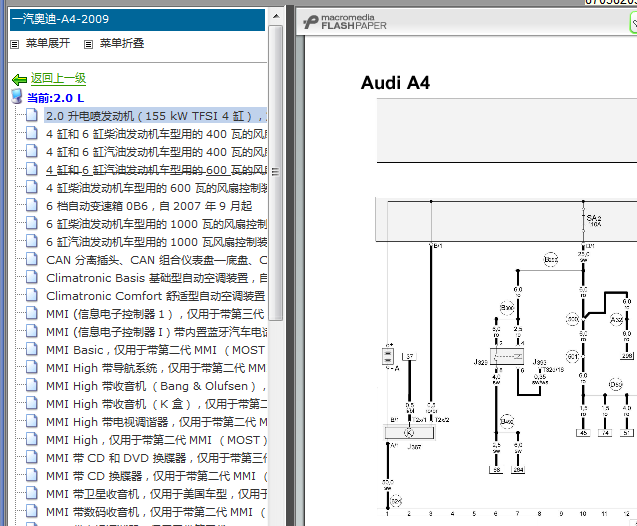Open 6 缸柴油发动机车型用的 1000 瓦 item
Screen dimensions: 637x526
(x=156, y=224)
